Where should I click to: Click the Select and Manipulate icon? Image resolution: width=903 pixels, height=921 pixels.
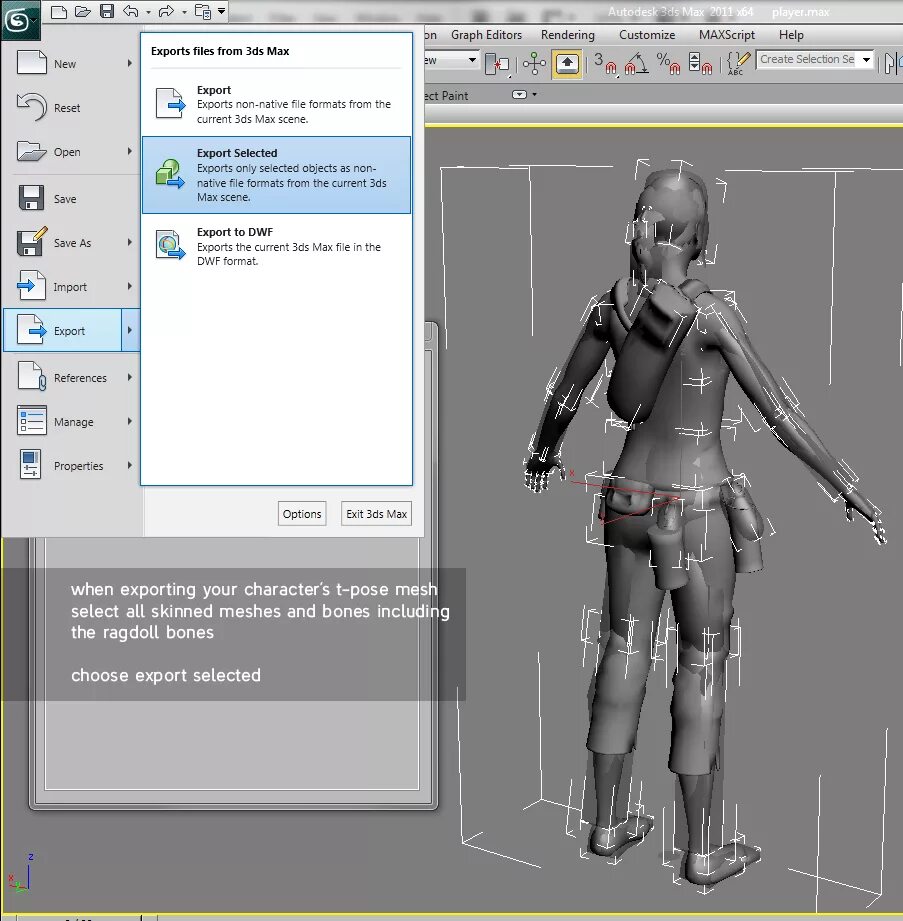click(534, 63)
